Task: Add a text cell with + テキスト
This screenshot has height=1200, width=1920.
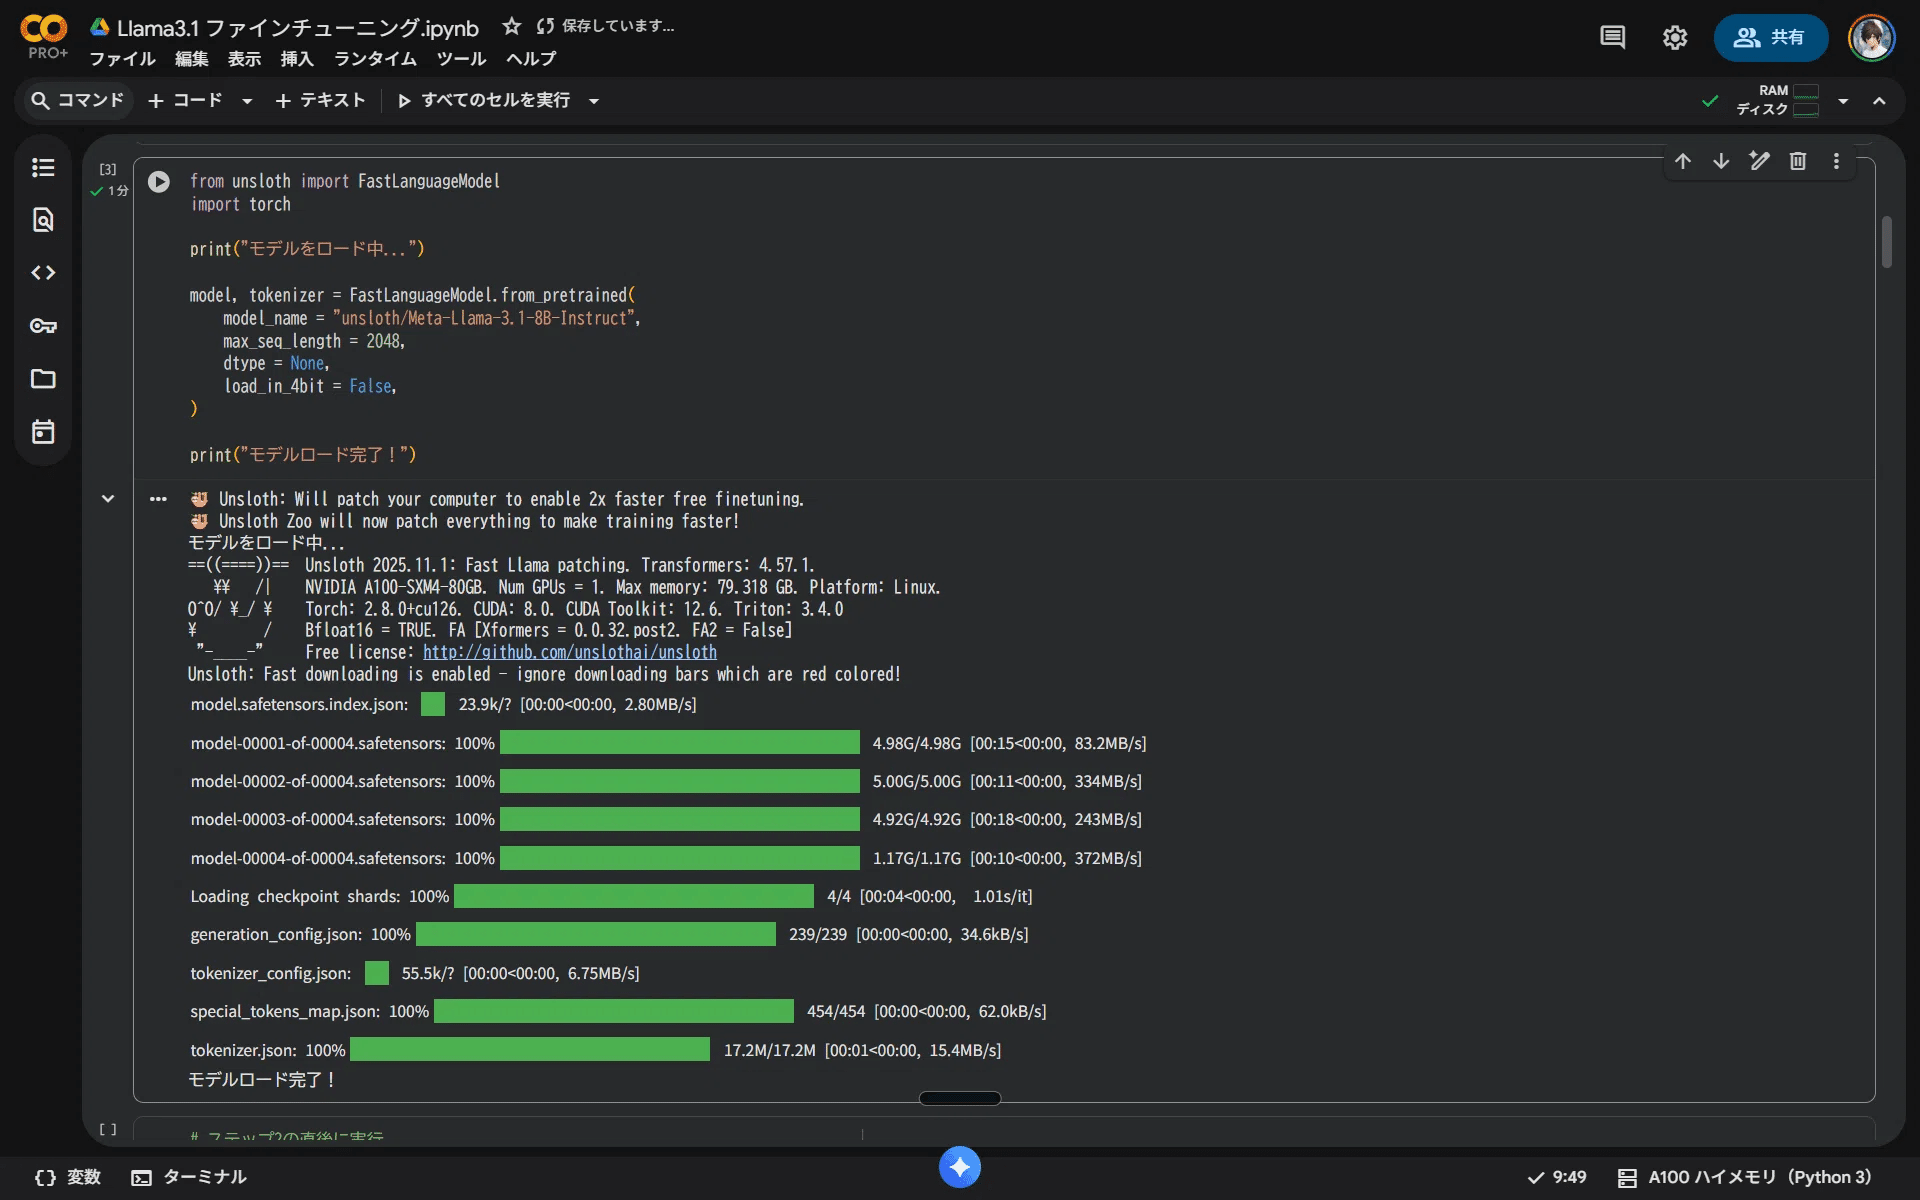Action: pyautogui.click(x=321, y=100)
